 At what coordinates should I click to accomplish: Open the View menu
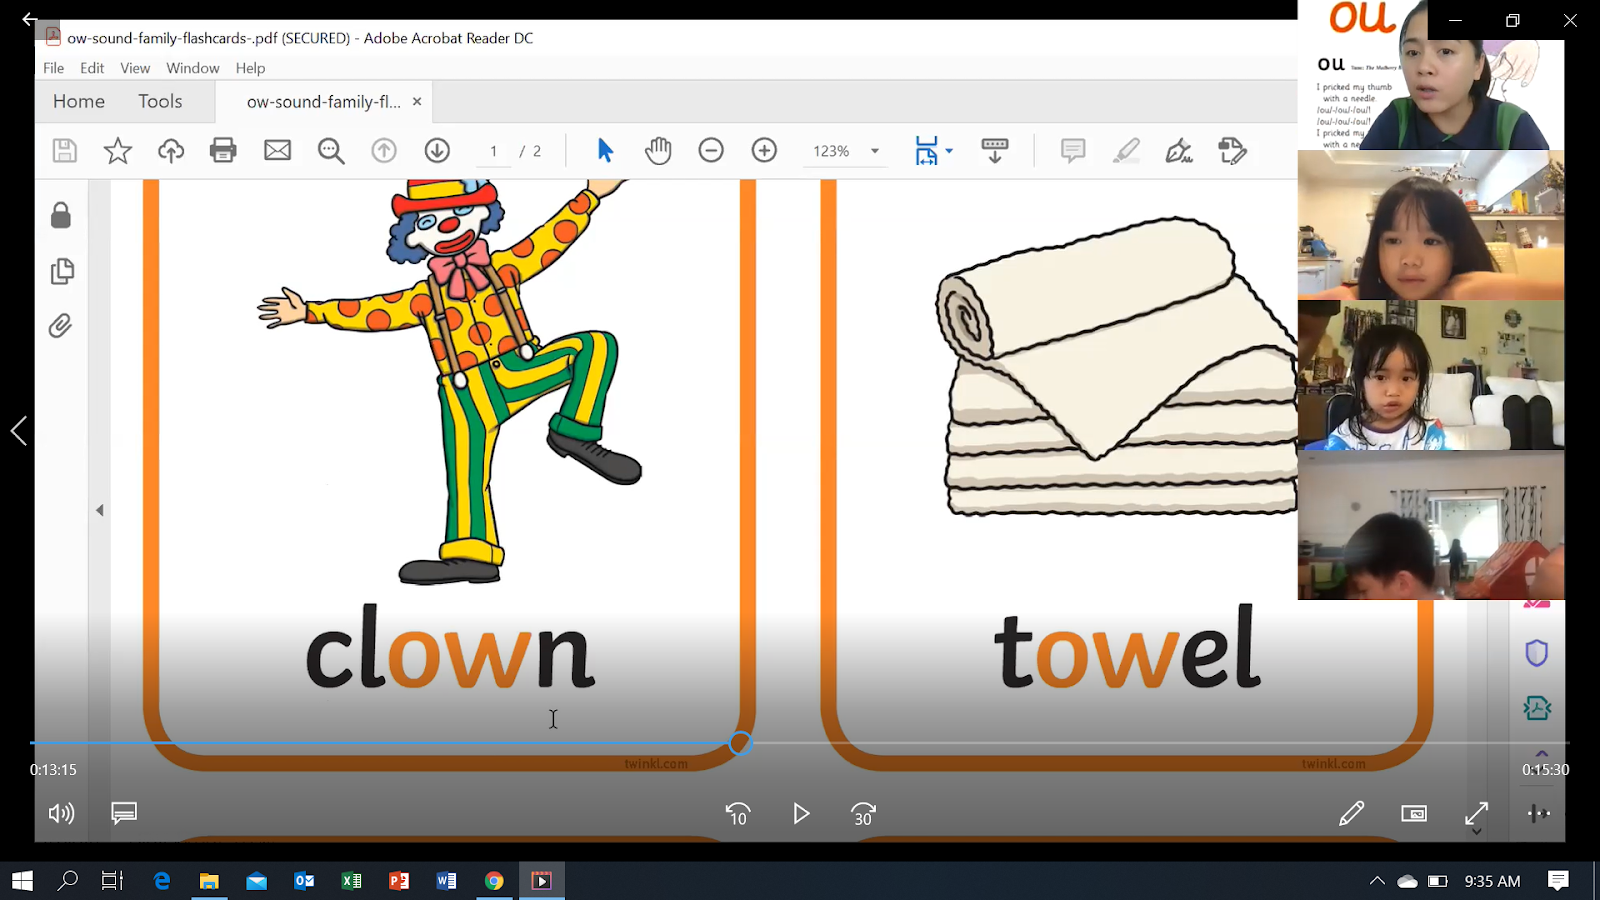pos(135,68)
